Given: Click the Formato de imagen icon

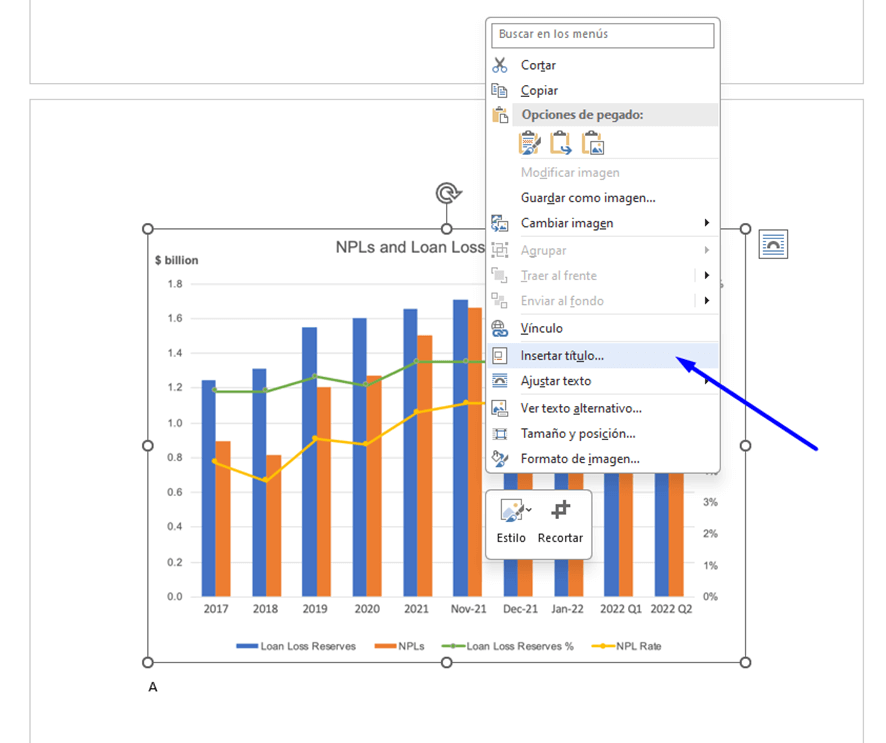Looking at the screenshot, I should click(500, 459).
